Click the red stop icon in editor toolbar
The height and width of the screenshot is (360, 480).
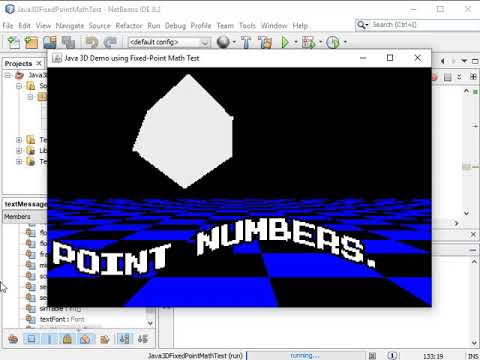pos(435,77)
